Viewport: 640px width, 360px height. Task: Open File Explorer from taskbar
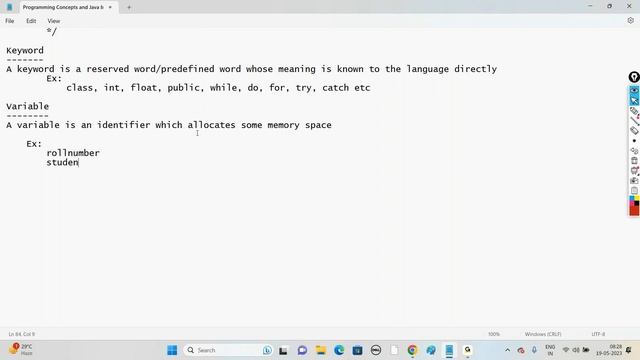[x=321, y=350]
